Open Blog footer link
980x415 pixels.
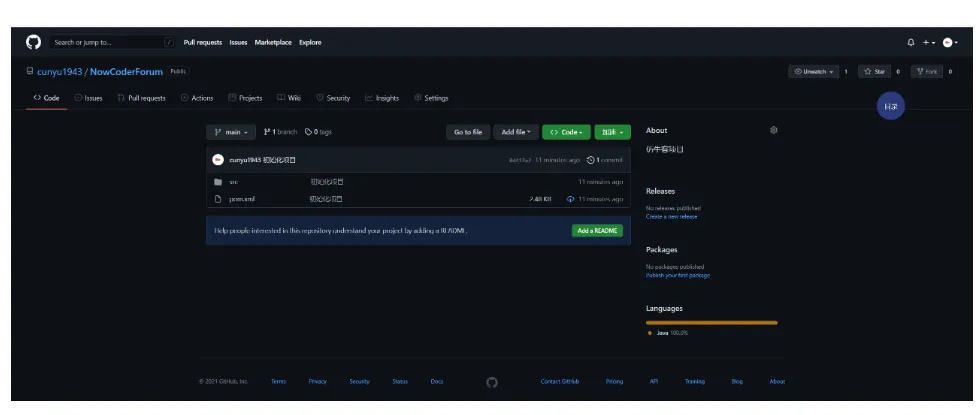click(737, 381)
